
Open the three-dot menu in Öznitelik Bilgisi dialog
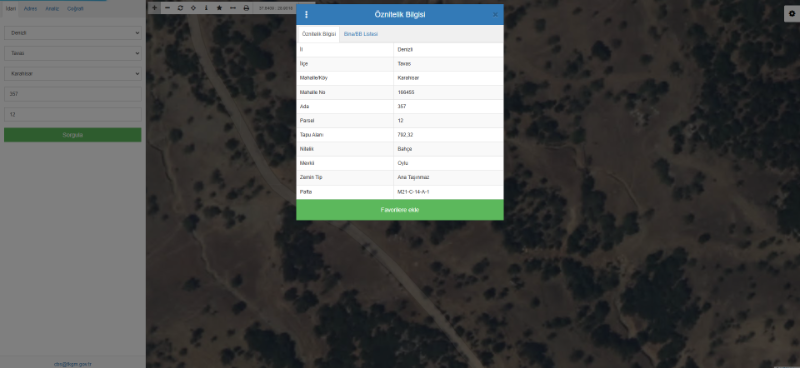[x=306, y=15]
